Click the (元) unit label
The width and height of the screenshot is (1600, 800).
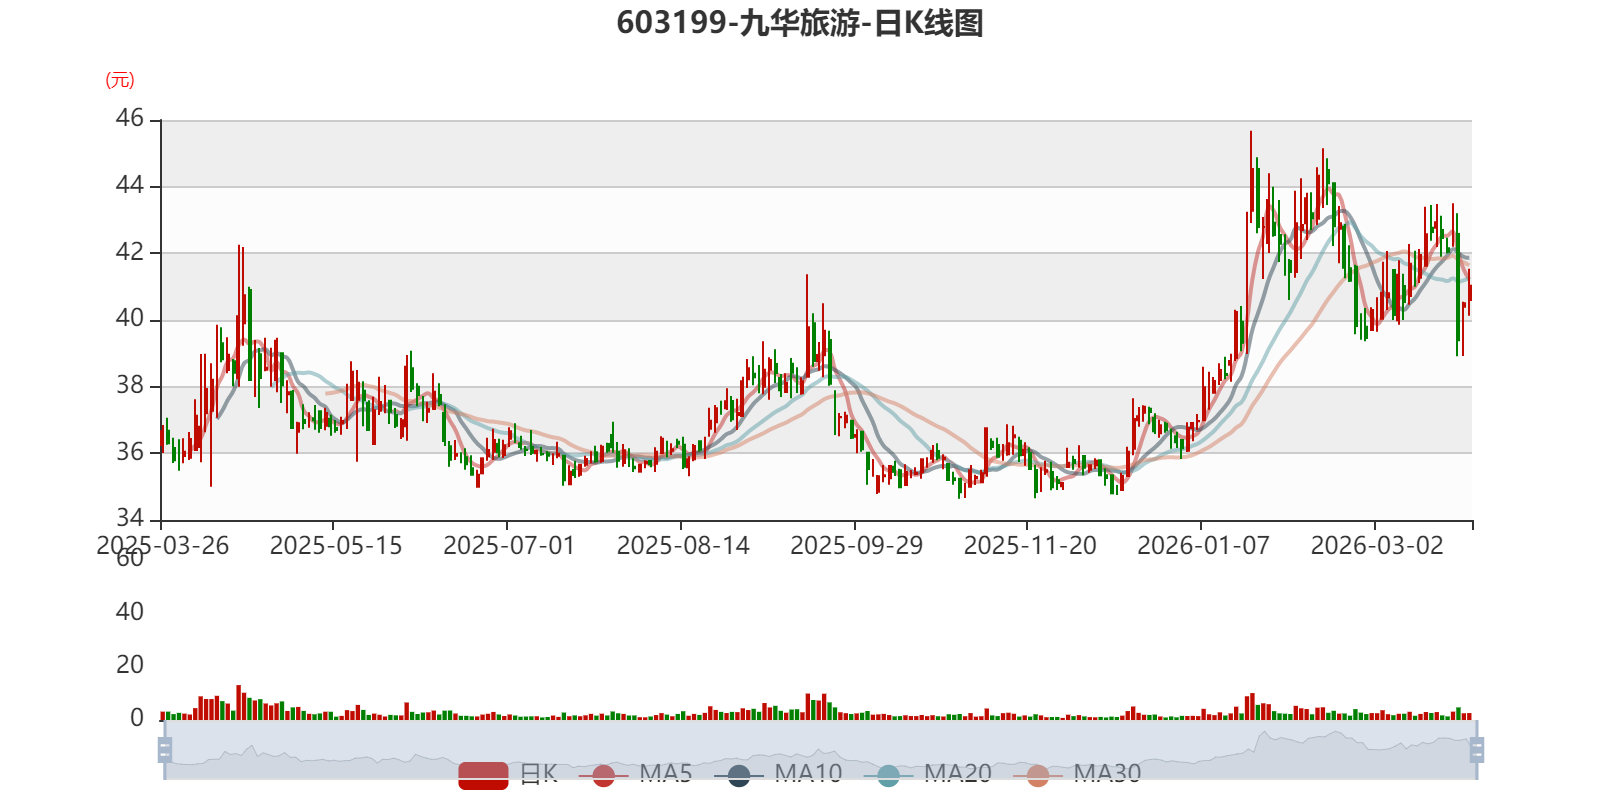tap(120, 80)
